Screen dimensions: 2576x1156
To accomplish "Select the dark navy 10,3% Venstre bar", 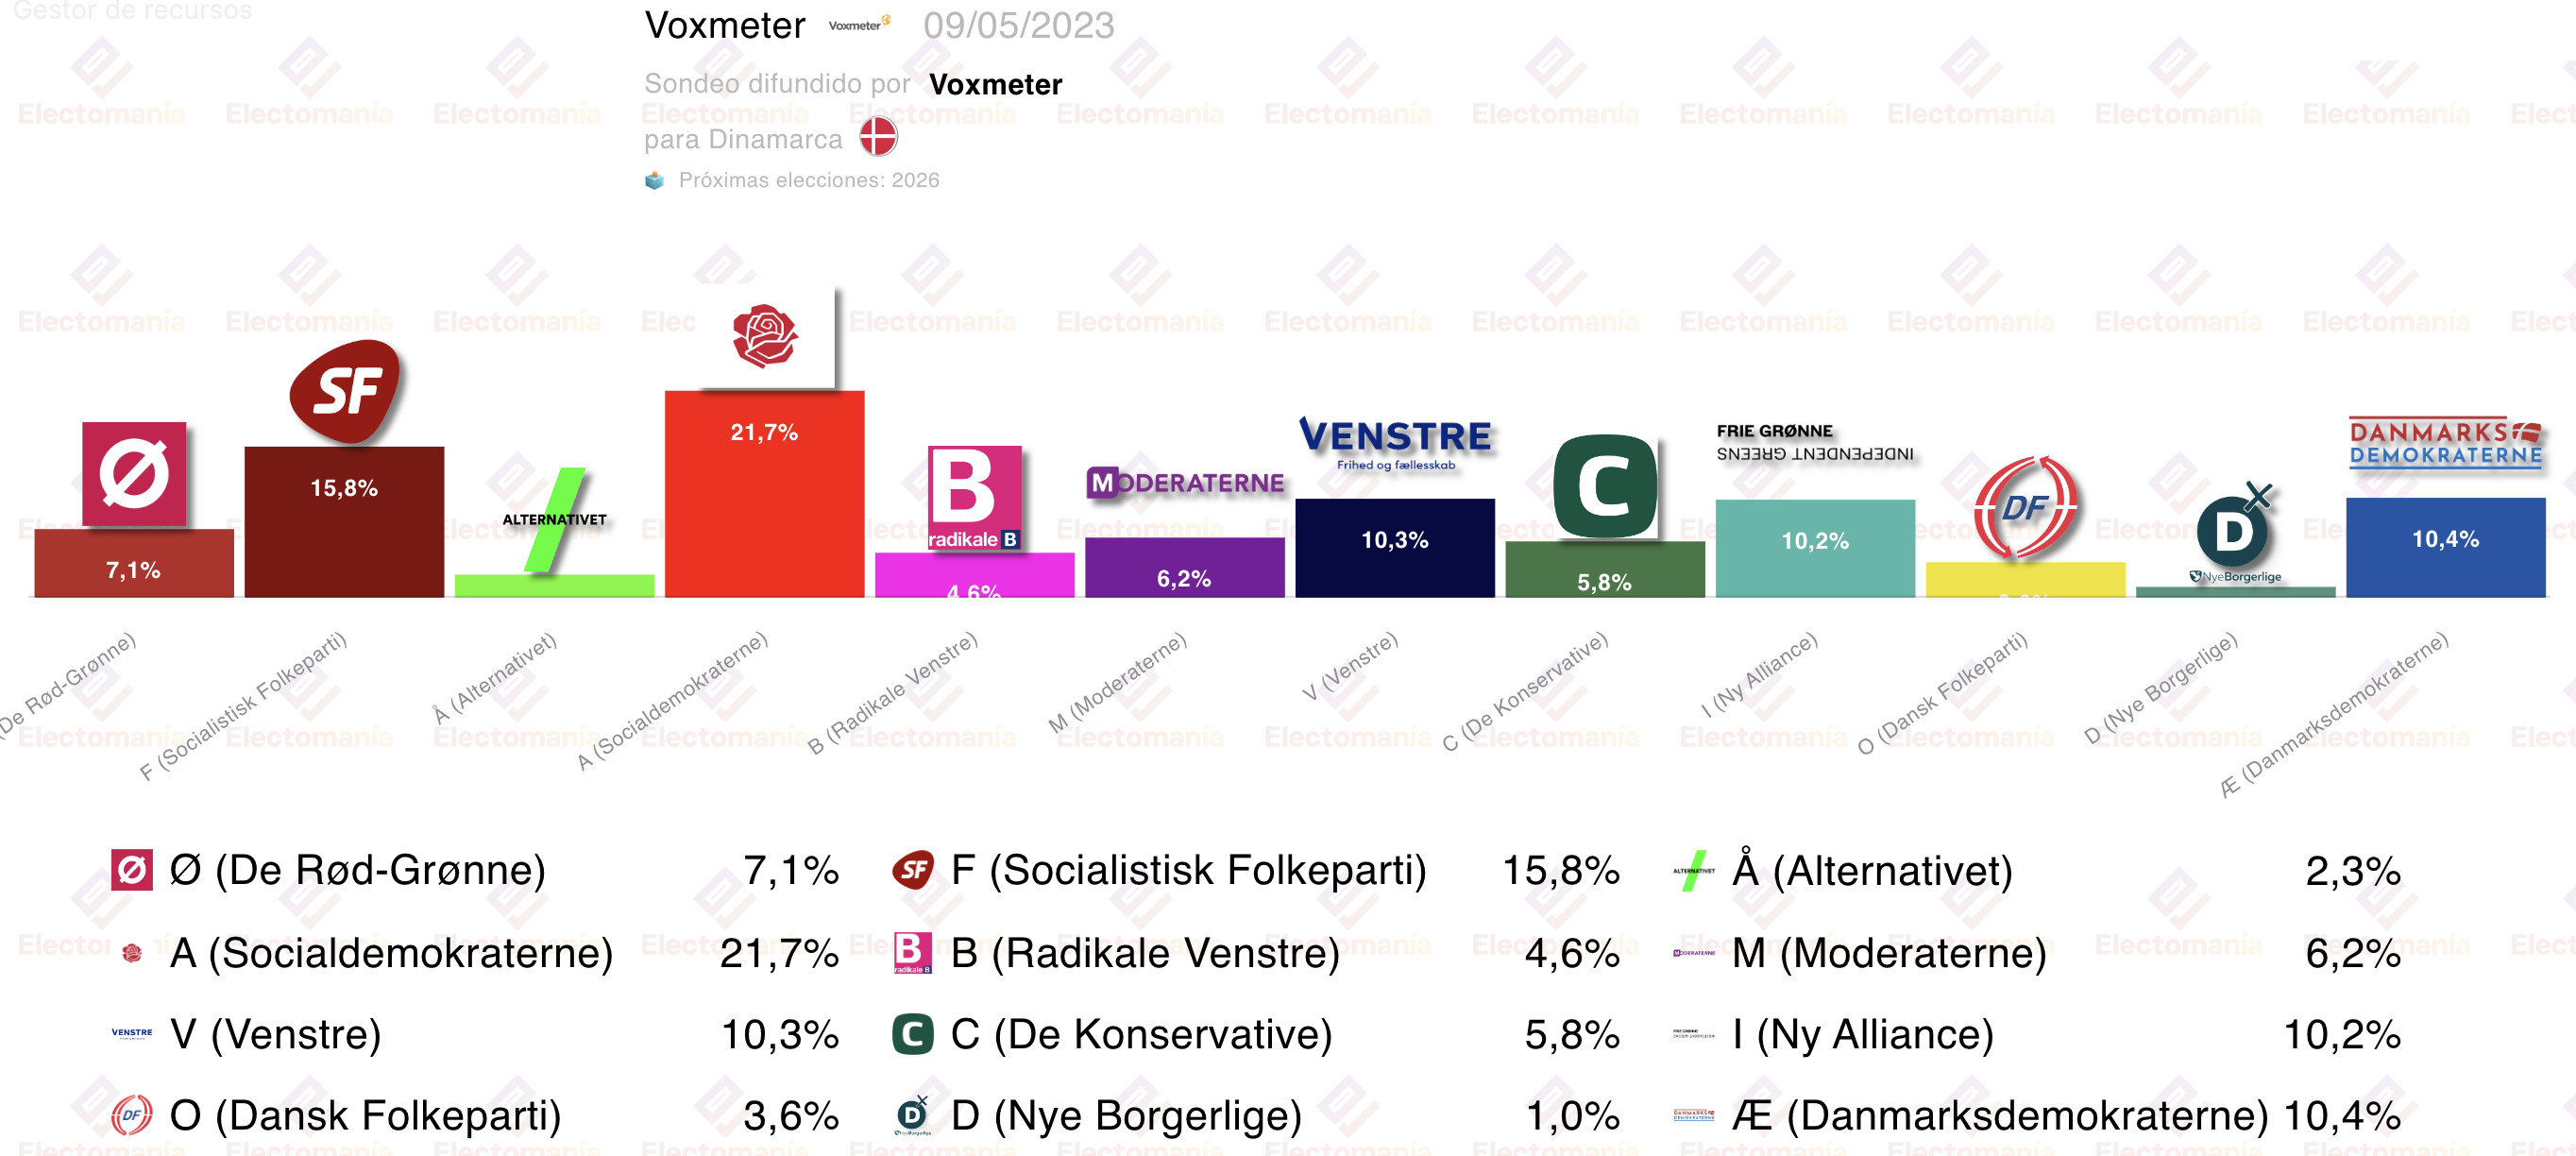I will coord(1395,548).
